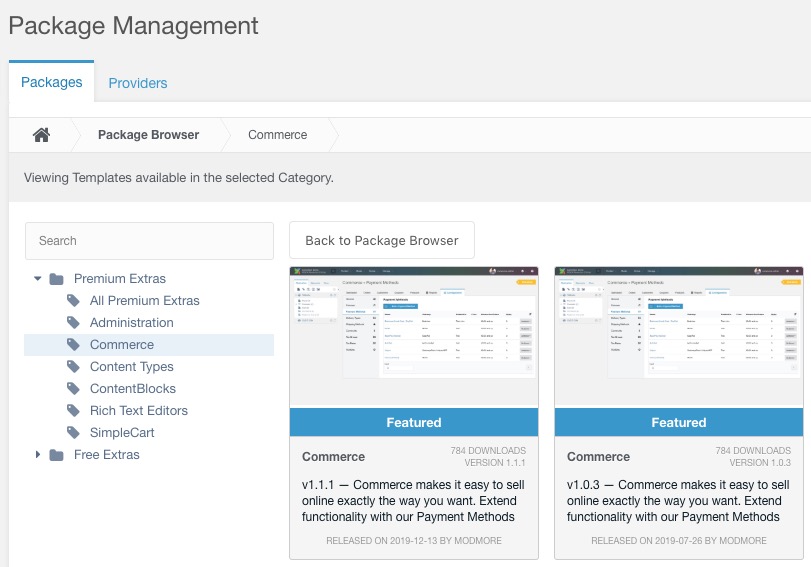Image resolution: width=811 pixels, height=567 pixels.
Task: Select the SimpleCart category
Action: (122, 432)
